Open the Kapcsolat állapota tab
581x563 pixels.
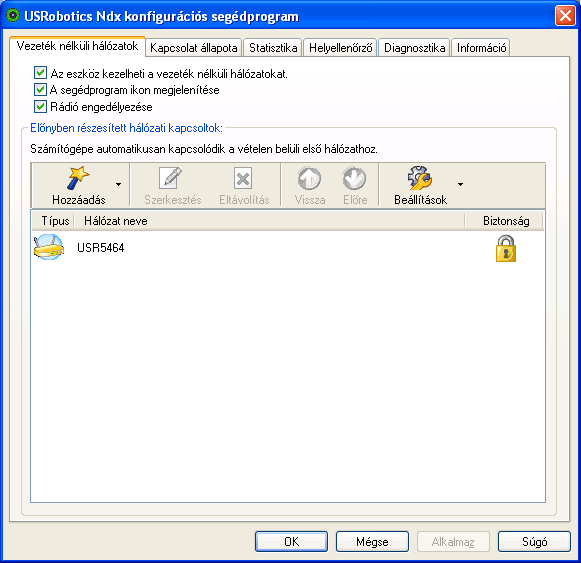(193, 48)
